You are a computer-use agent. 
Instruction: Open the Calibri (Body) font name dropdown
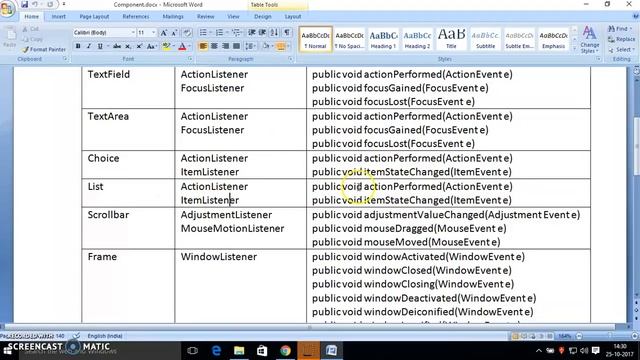coord(133,33)
